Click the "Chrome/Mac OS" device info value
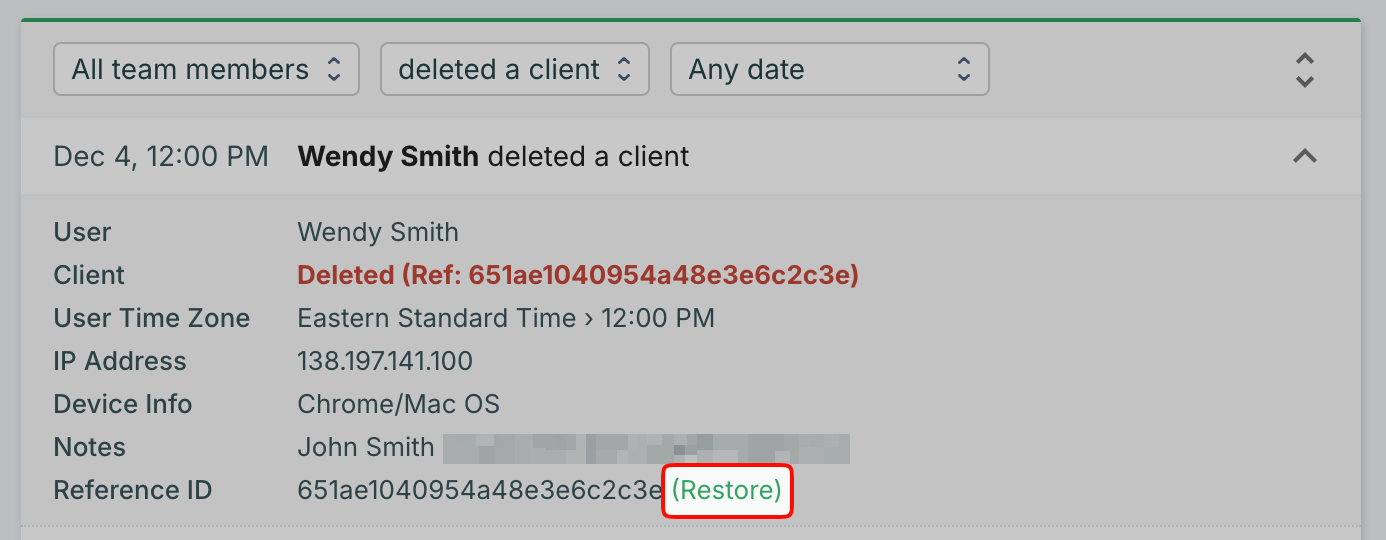 click(x=398, y=404)
